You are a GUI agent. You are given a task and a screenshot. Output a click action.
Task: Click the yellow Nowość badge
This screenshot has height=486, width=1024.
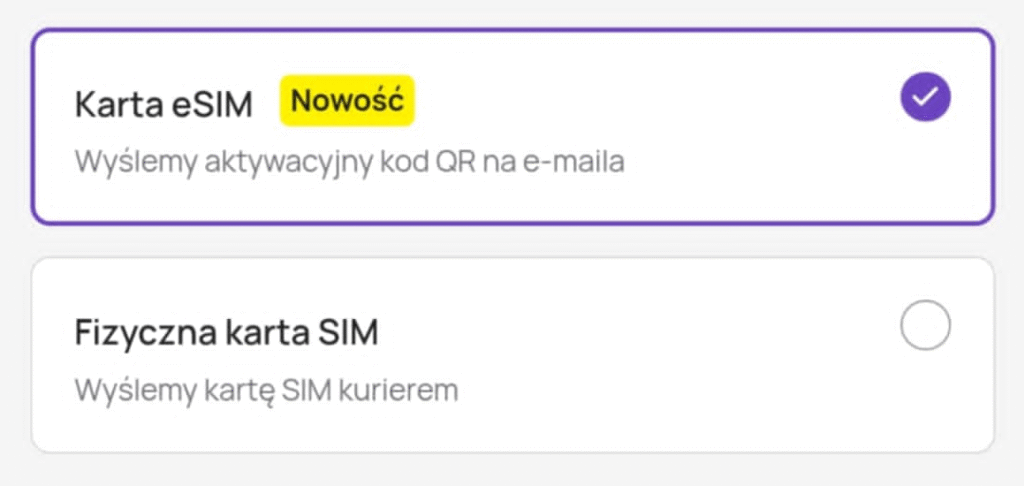[347, 101]
